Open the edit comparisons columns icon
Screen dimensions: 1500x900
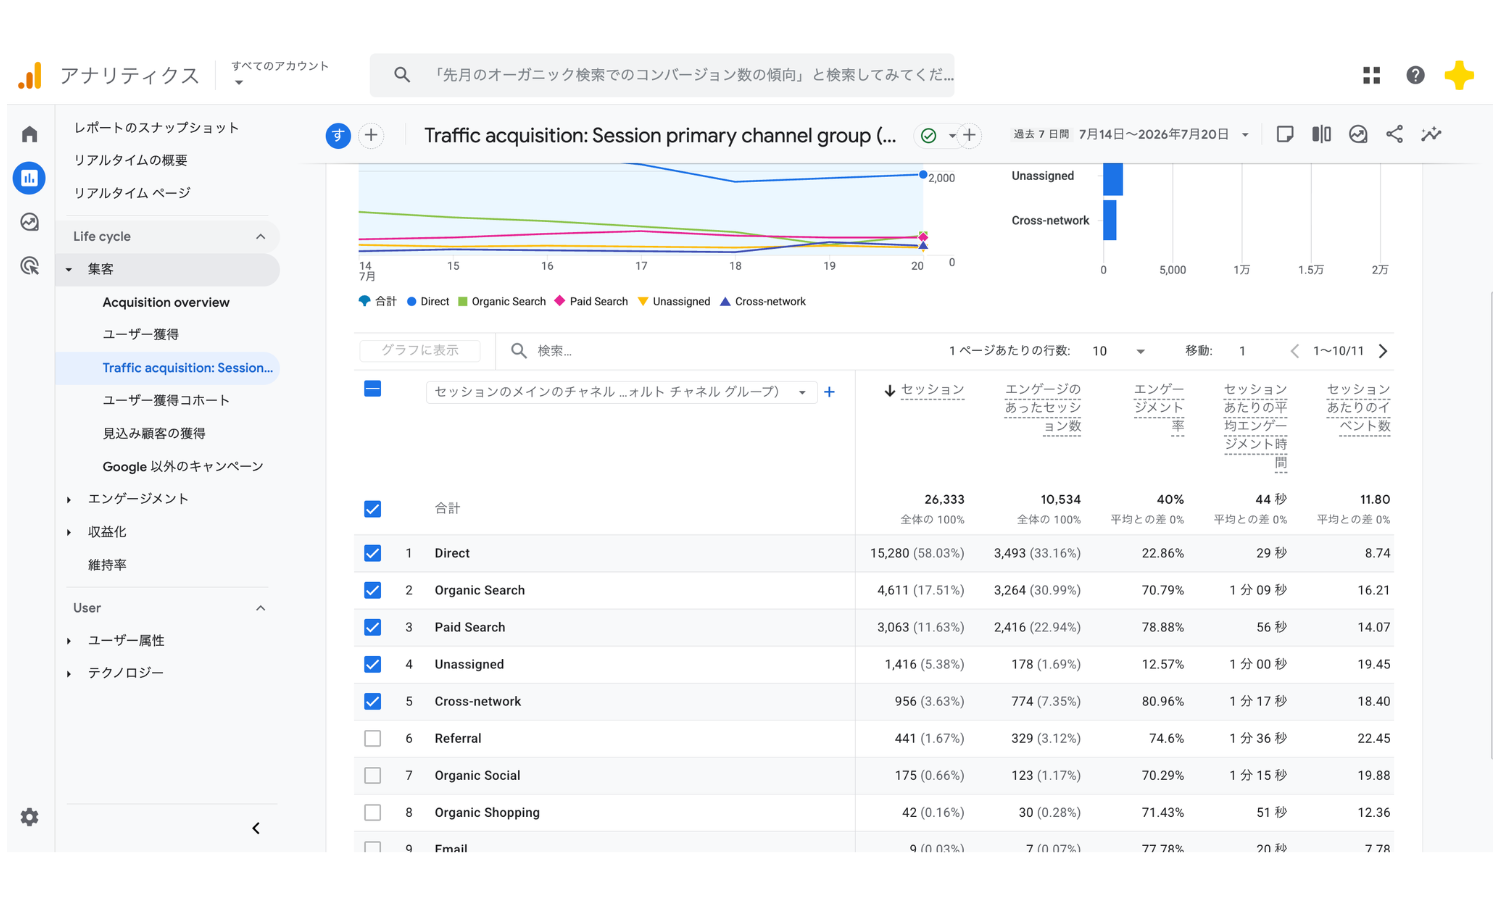(x=1321, y=134)
